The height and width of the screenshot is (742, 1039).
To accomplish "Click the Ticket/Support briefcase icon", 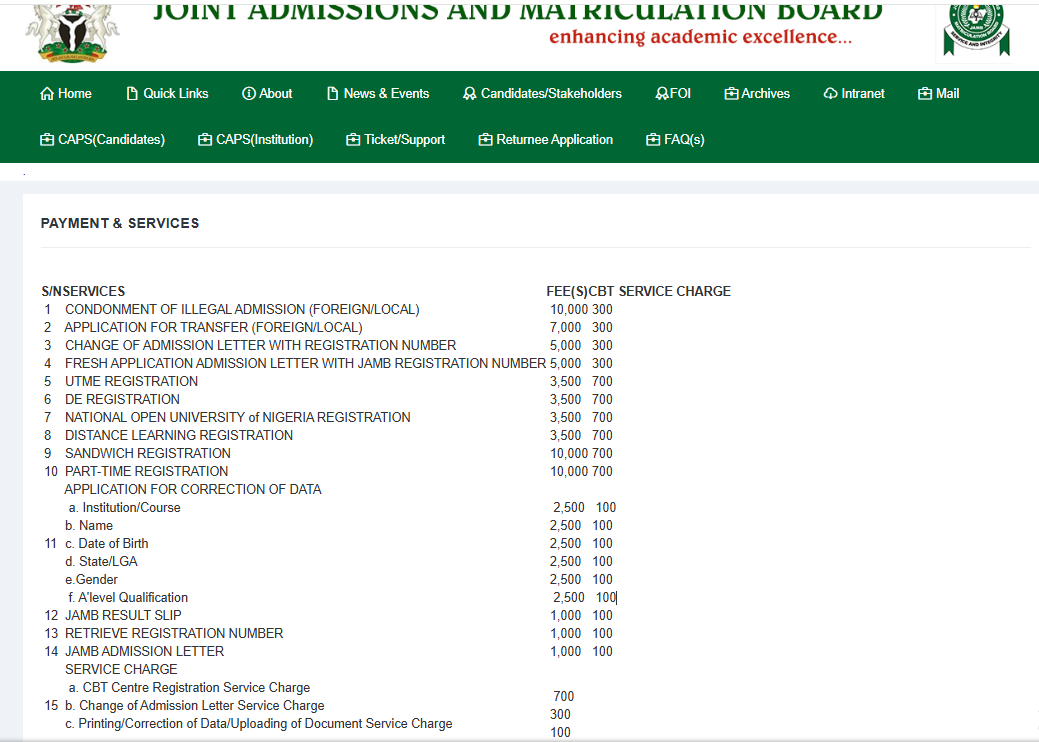I will pyautogui.click(x=353, y=140).
